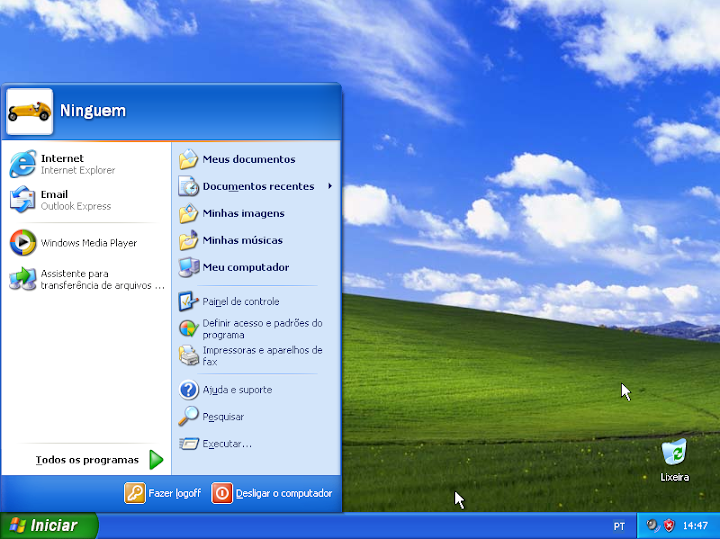Click the Executar run icon
Image resolution: width=720 pixels, height=539 pixels.
pyautogui.click(x=188, y=444)
